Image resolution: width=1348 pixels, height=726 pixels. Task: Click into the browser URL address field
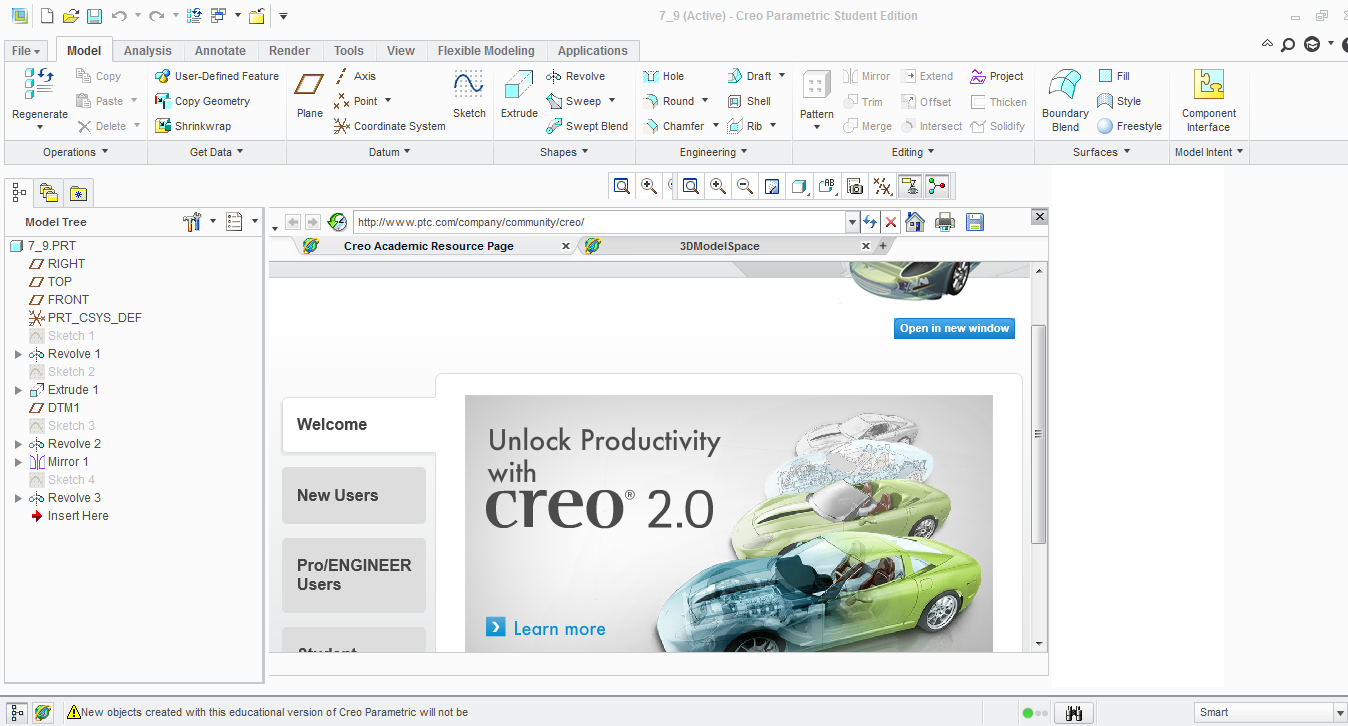pyautogui.click(x=600, y=222)
